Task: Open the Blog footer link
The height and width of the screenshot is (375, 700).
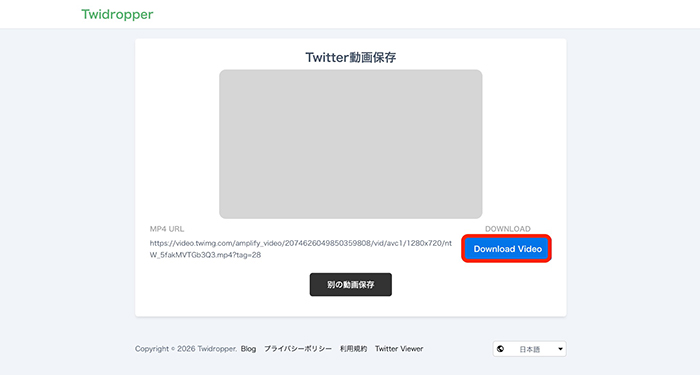Action: 248,349
